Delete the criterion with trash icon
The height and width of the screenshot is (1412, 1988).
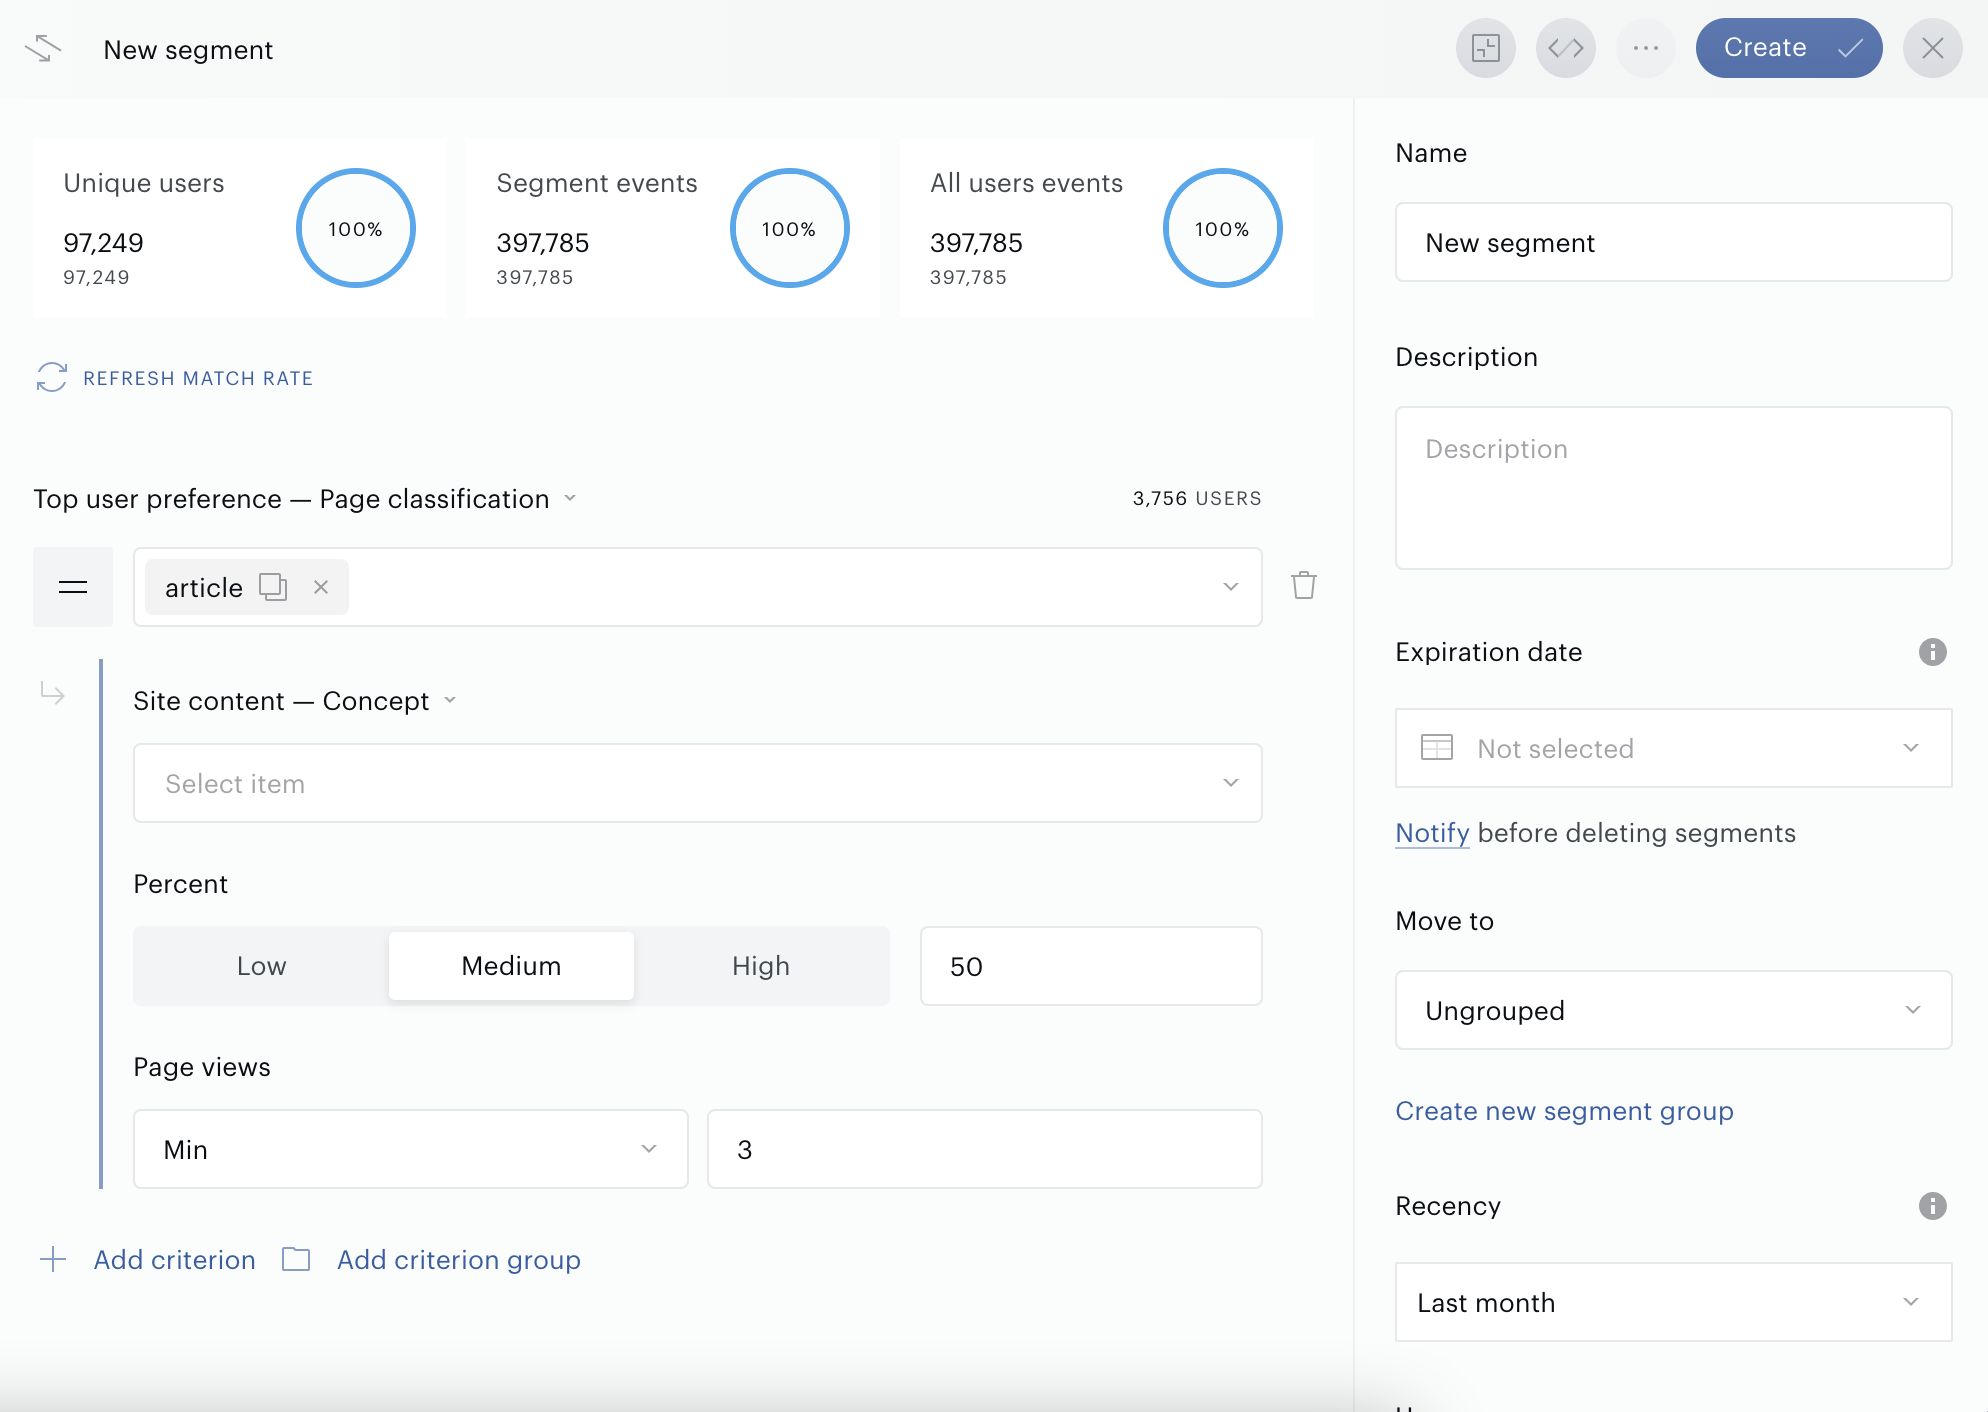click(x=1304, y=585)
